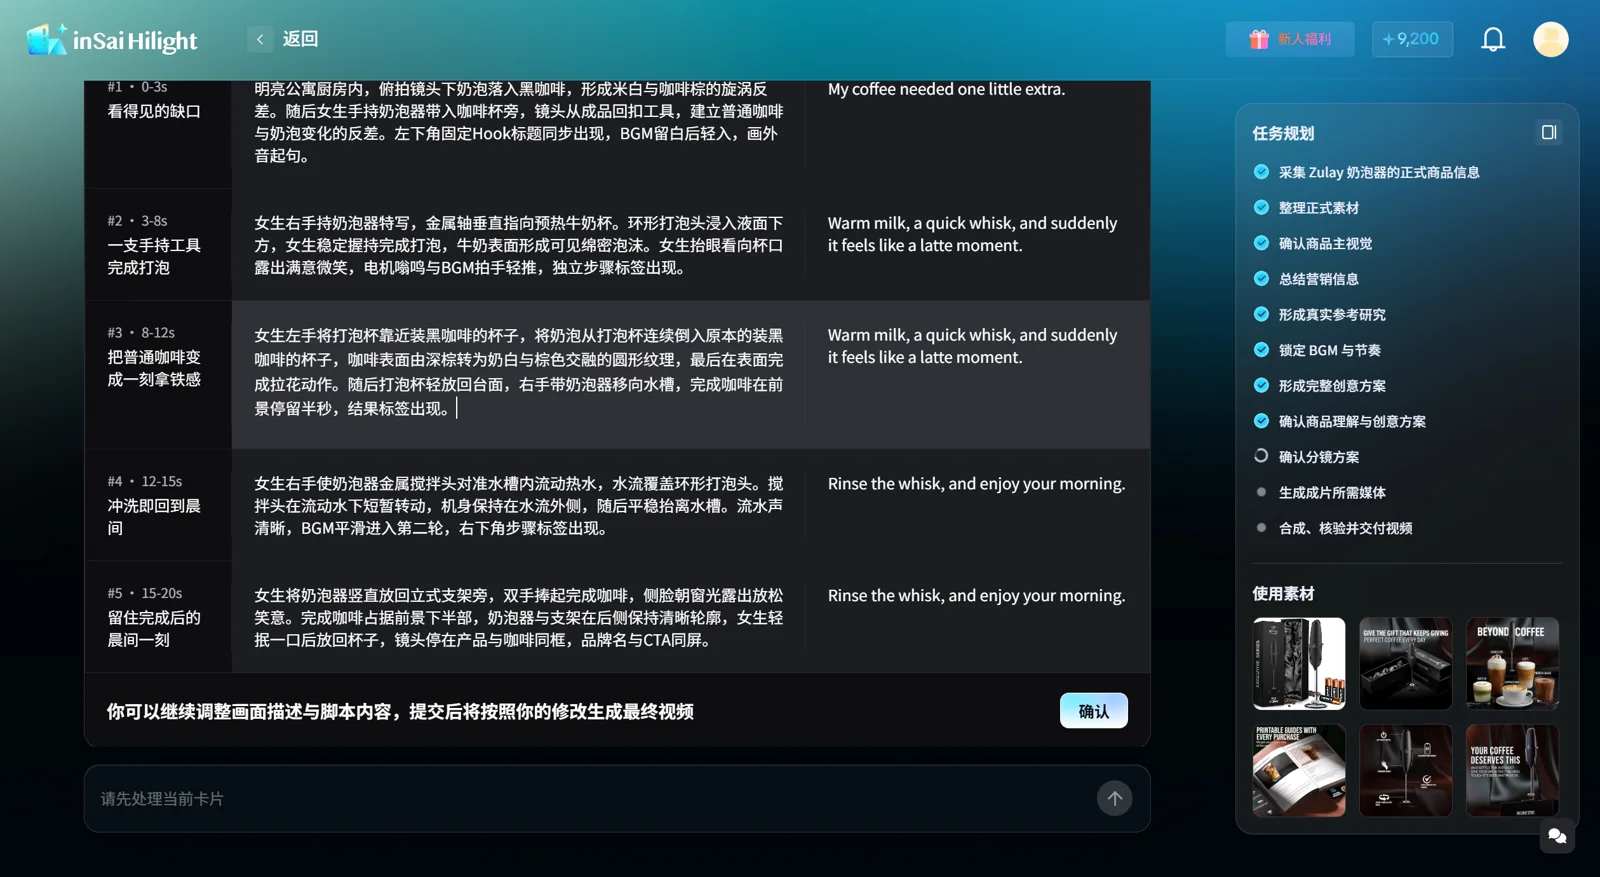This screenshot has width=1600, height=877.
Task: Click loading spinner beside 确认分镜方案
Action: tap(1261, 456)
